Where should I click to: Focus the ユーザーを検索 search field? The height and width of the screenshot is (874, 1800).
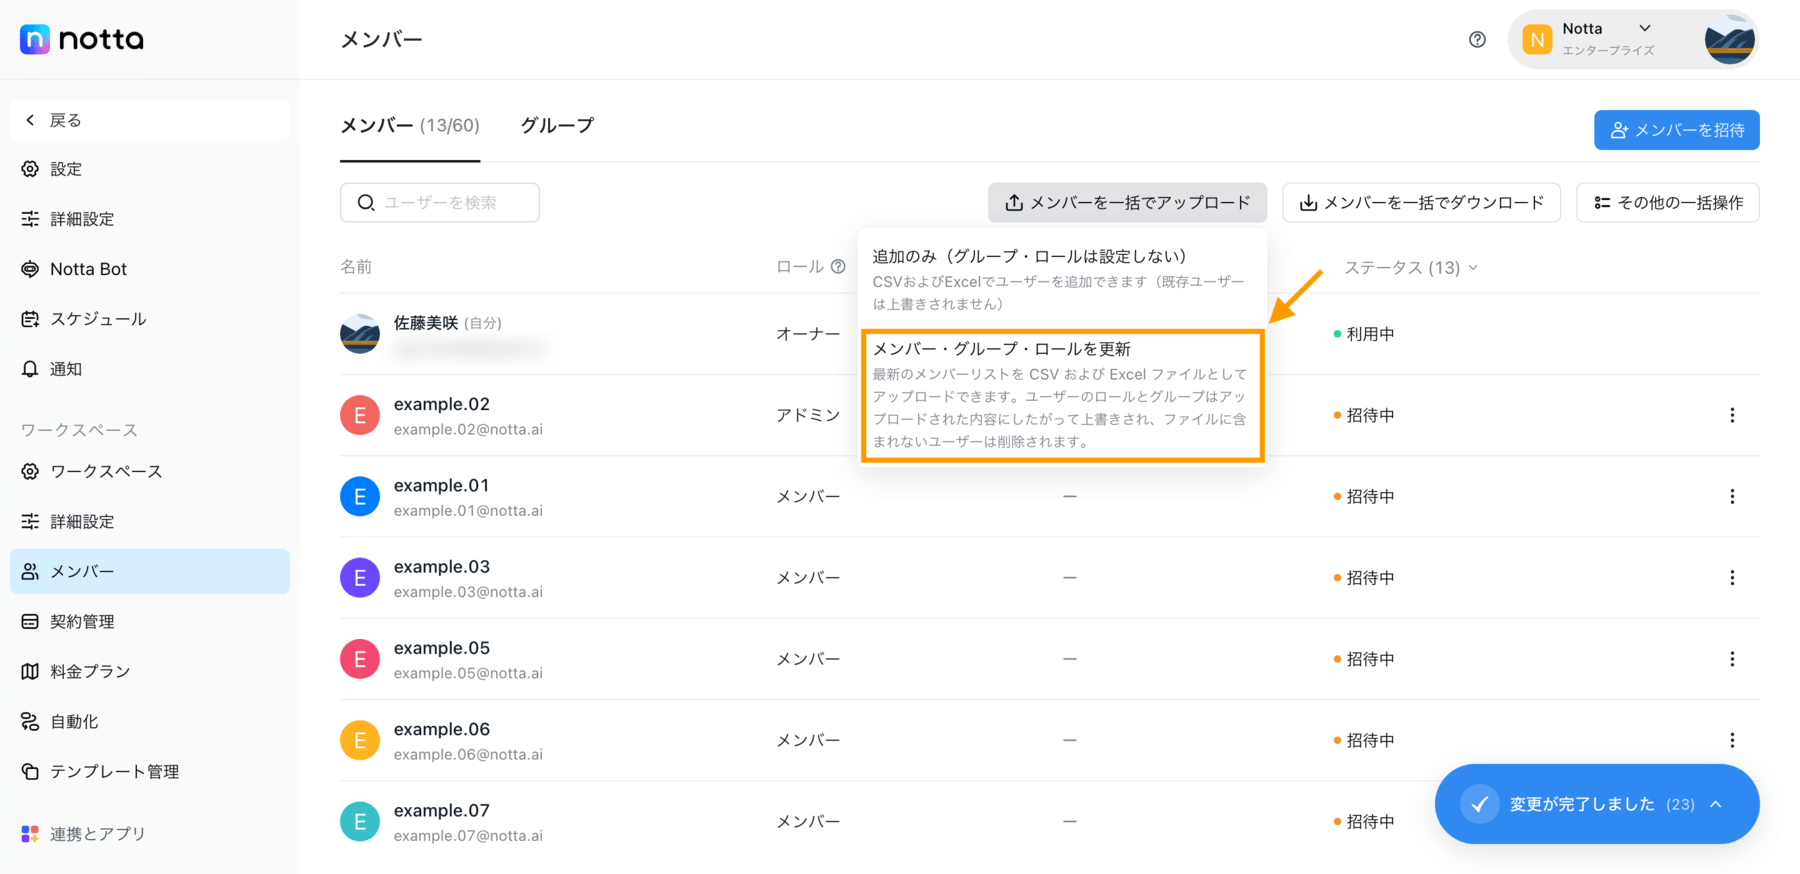click(x=440, y=202)
